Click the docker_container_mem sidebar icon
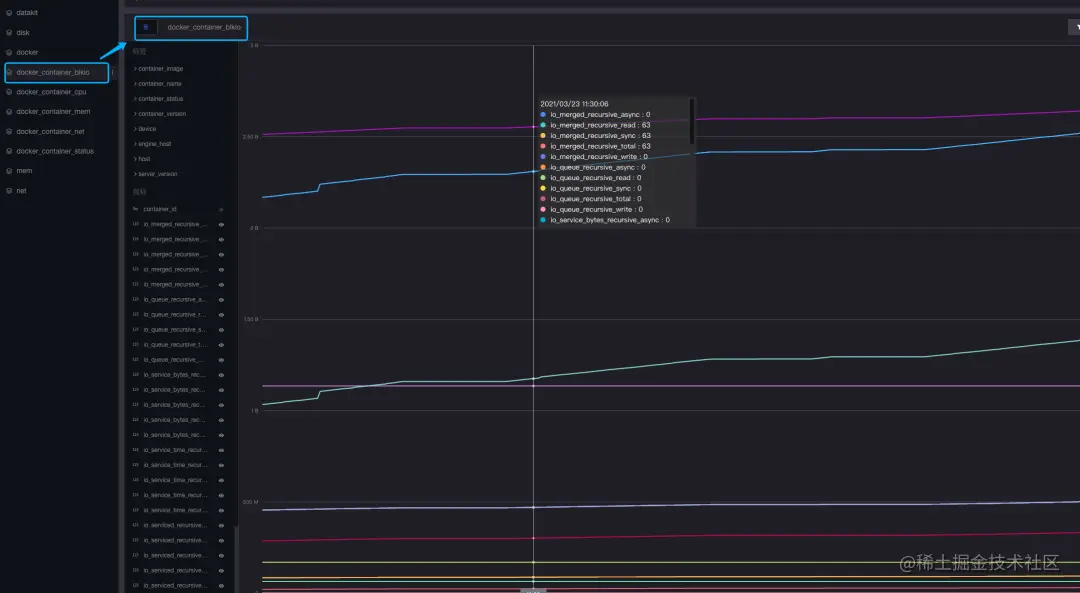The height and width of the screenshot is (593, 1080). [x=9, y=112]
